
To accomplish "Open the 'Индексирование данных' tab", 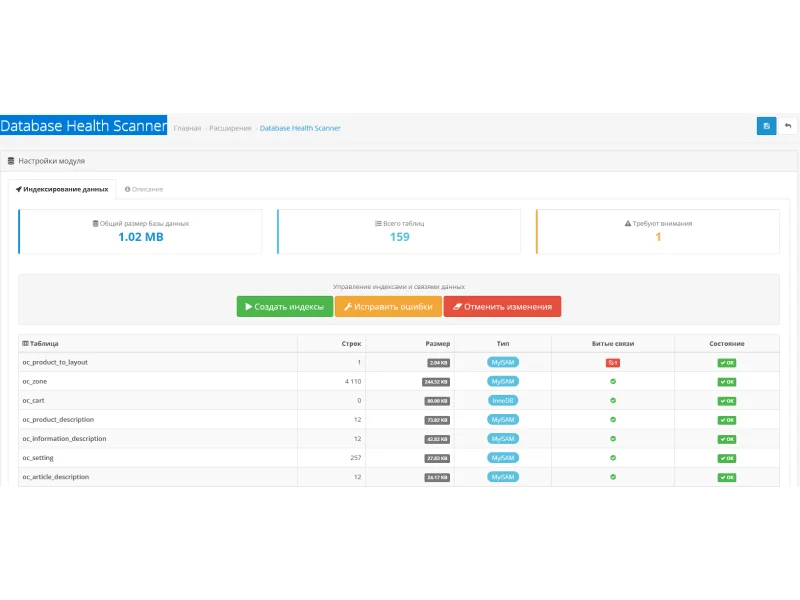I will pos(62,189).
